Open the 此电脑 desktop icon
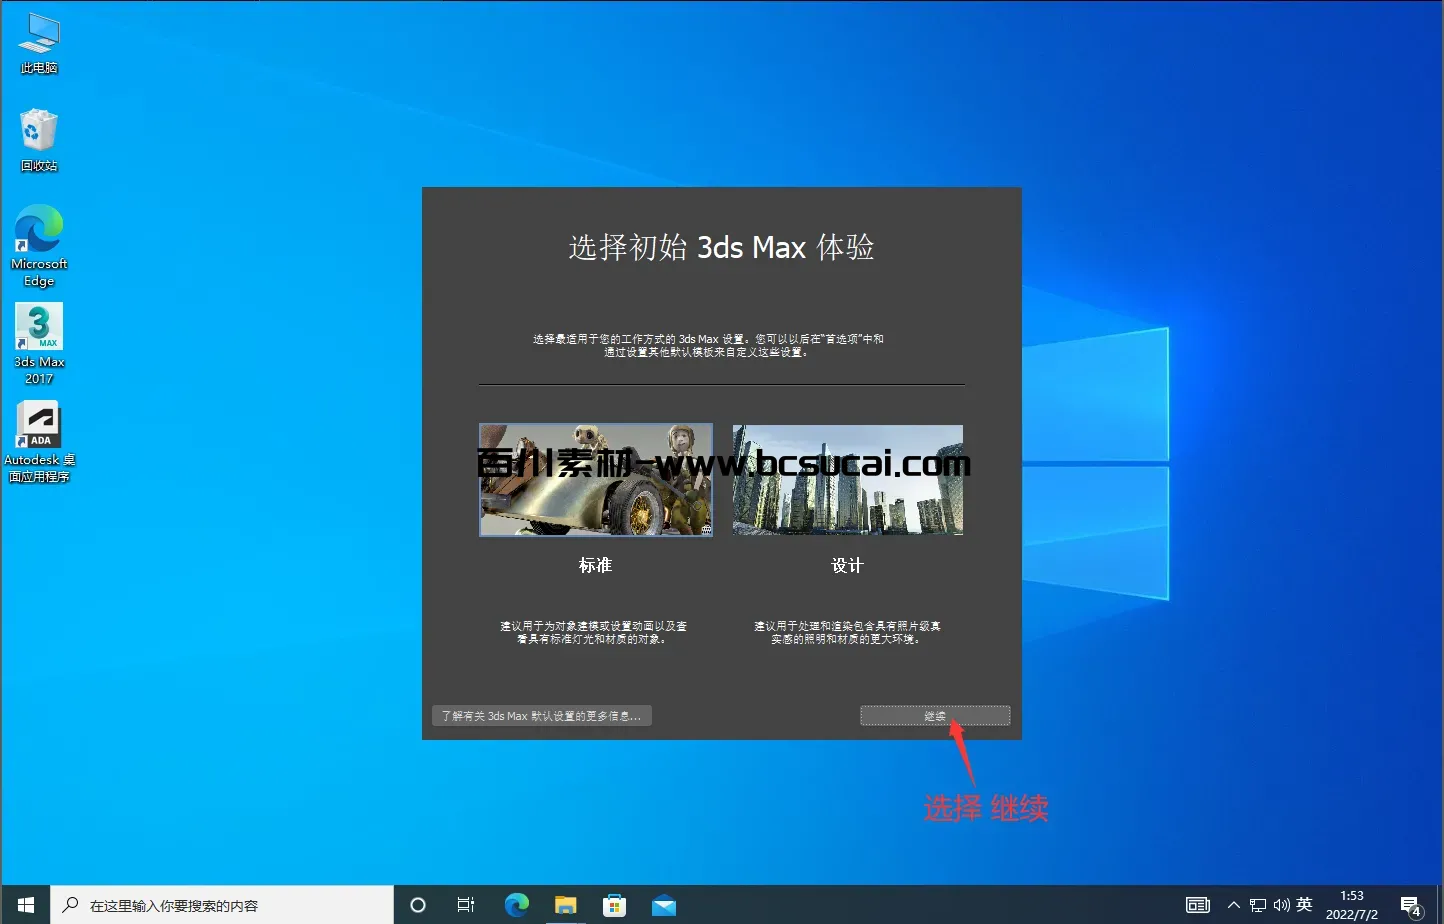This screenshot has width=1444, height=924. point(39,43)
